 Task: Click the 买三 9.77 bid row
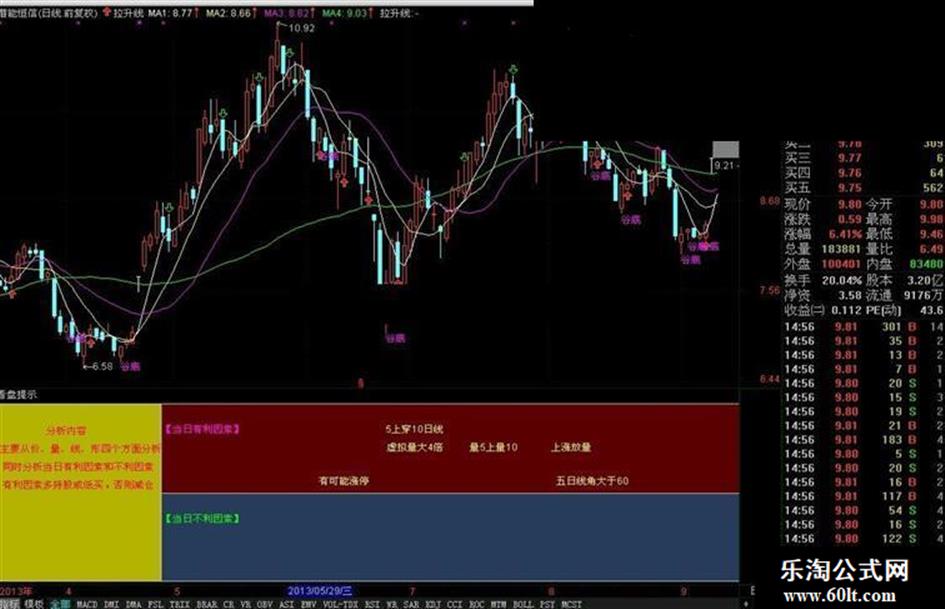pos(864,158)
